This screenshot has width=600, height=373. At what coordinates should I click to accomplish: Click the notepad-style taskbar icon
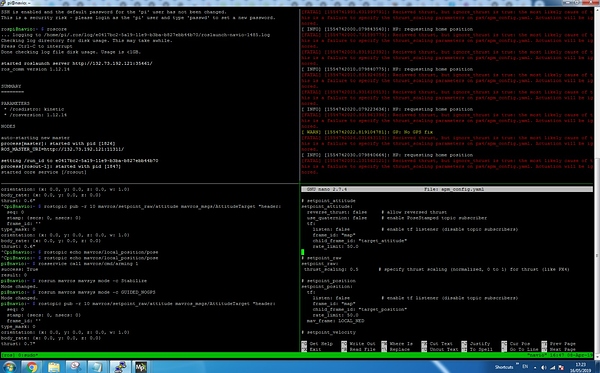(x=97, y=367)
